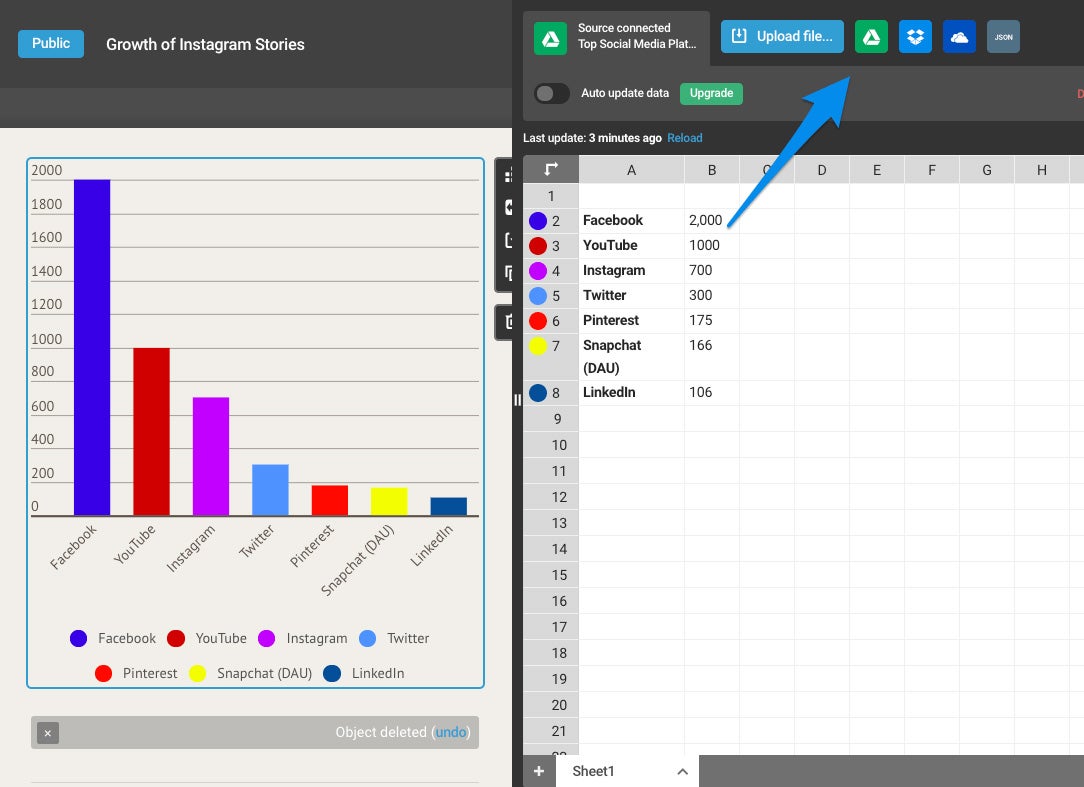The width and height of the screenshot is (1084, 787).
Task: Open the Source connected Google Drive tab
Action: [x=617, y=37]
